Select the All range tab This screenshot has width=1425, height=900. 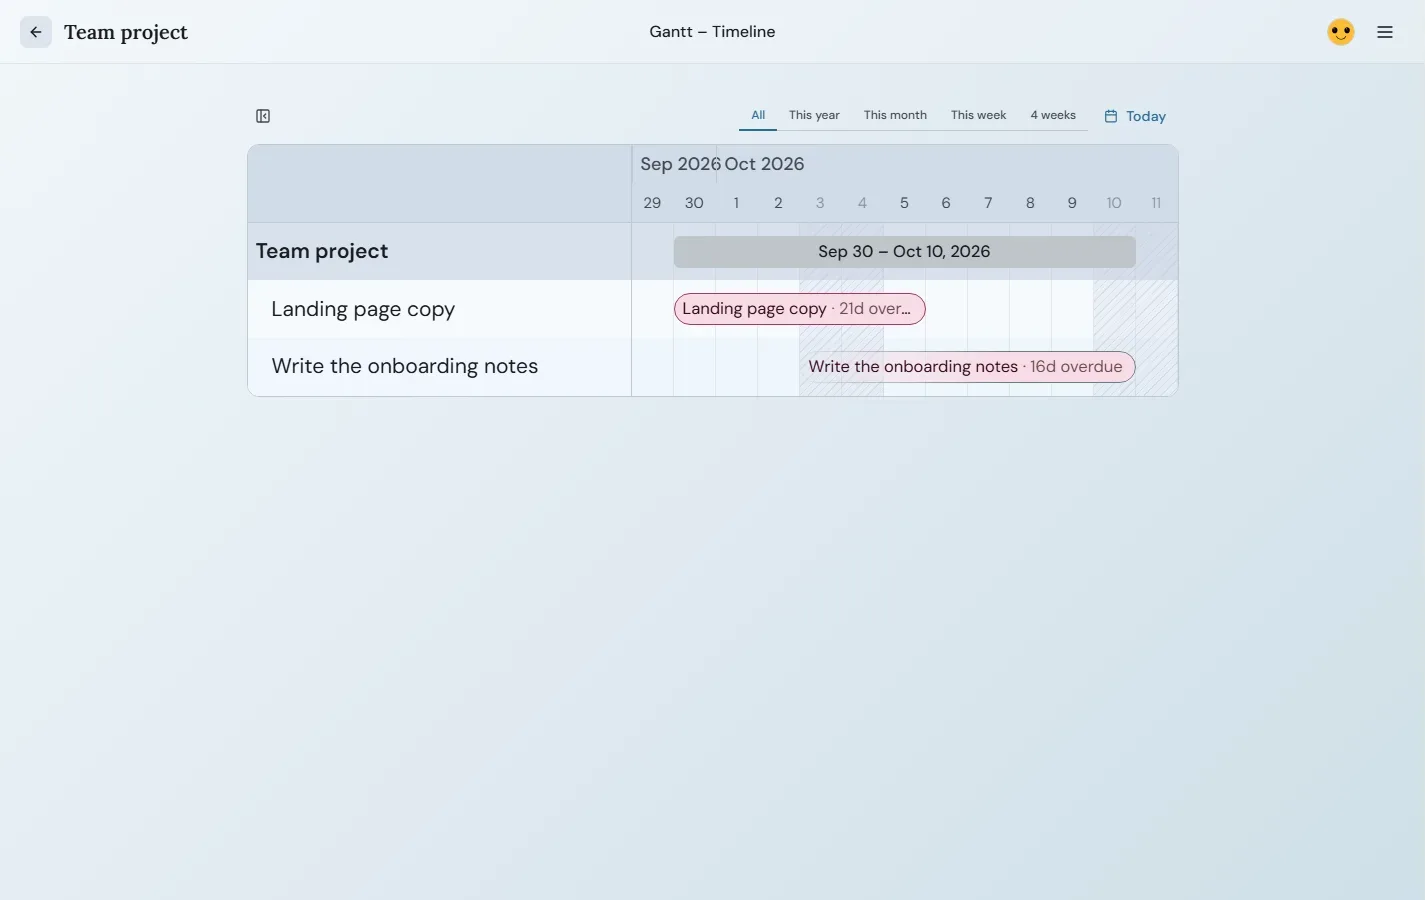tap(758, 115)
